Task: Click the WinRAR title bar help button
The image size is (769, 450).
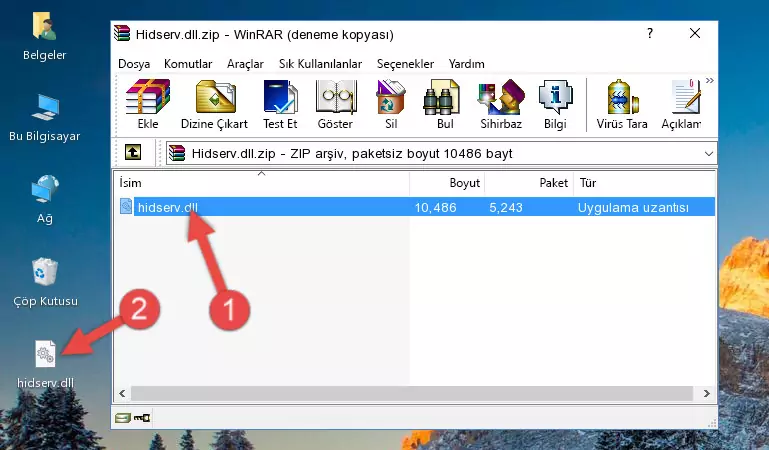Action: click(650, 33)
